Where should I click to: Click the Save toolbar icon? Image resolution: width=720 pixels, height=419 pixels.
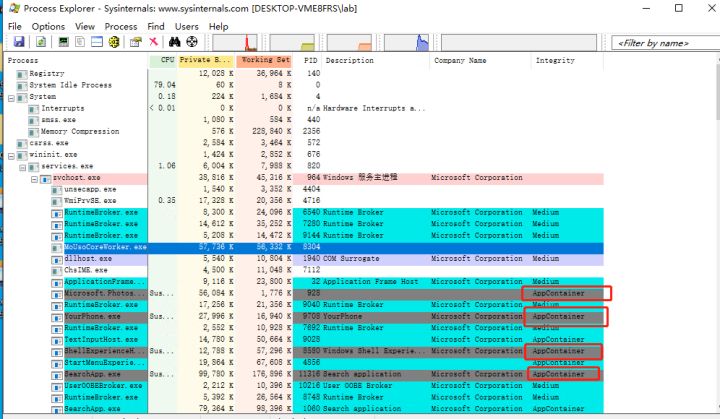tap(19, 42)
